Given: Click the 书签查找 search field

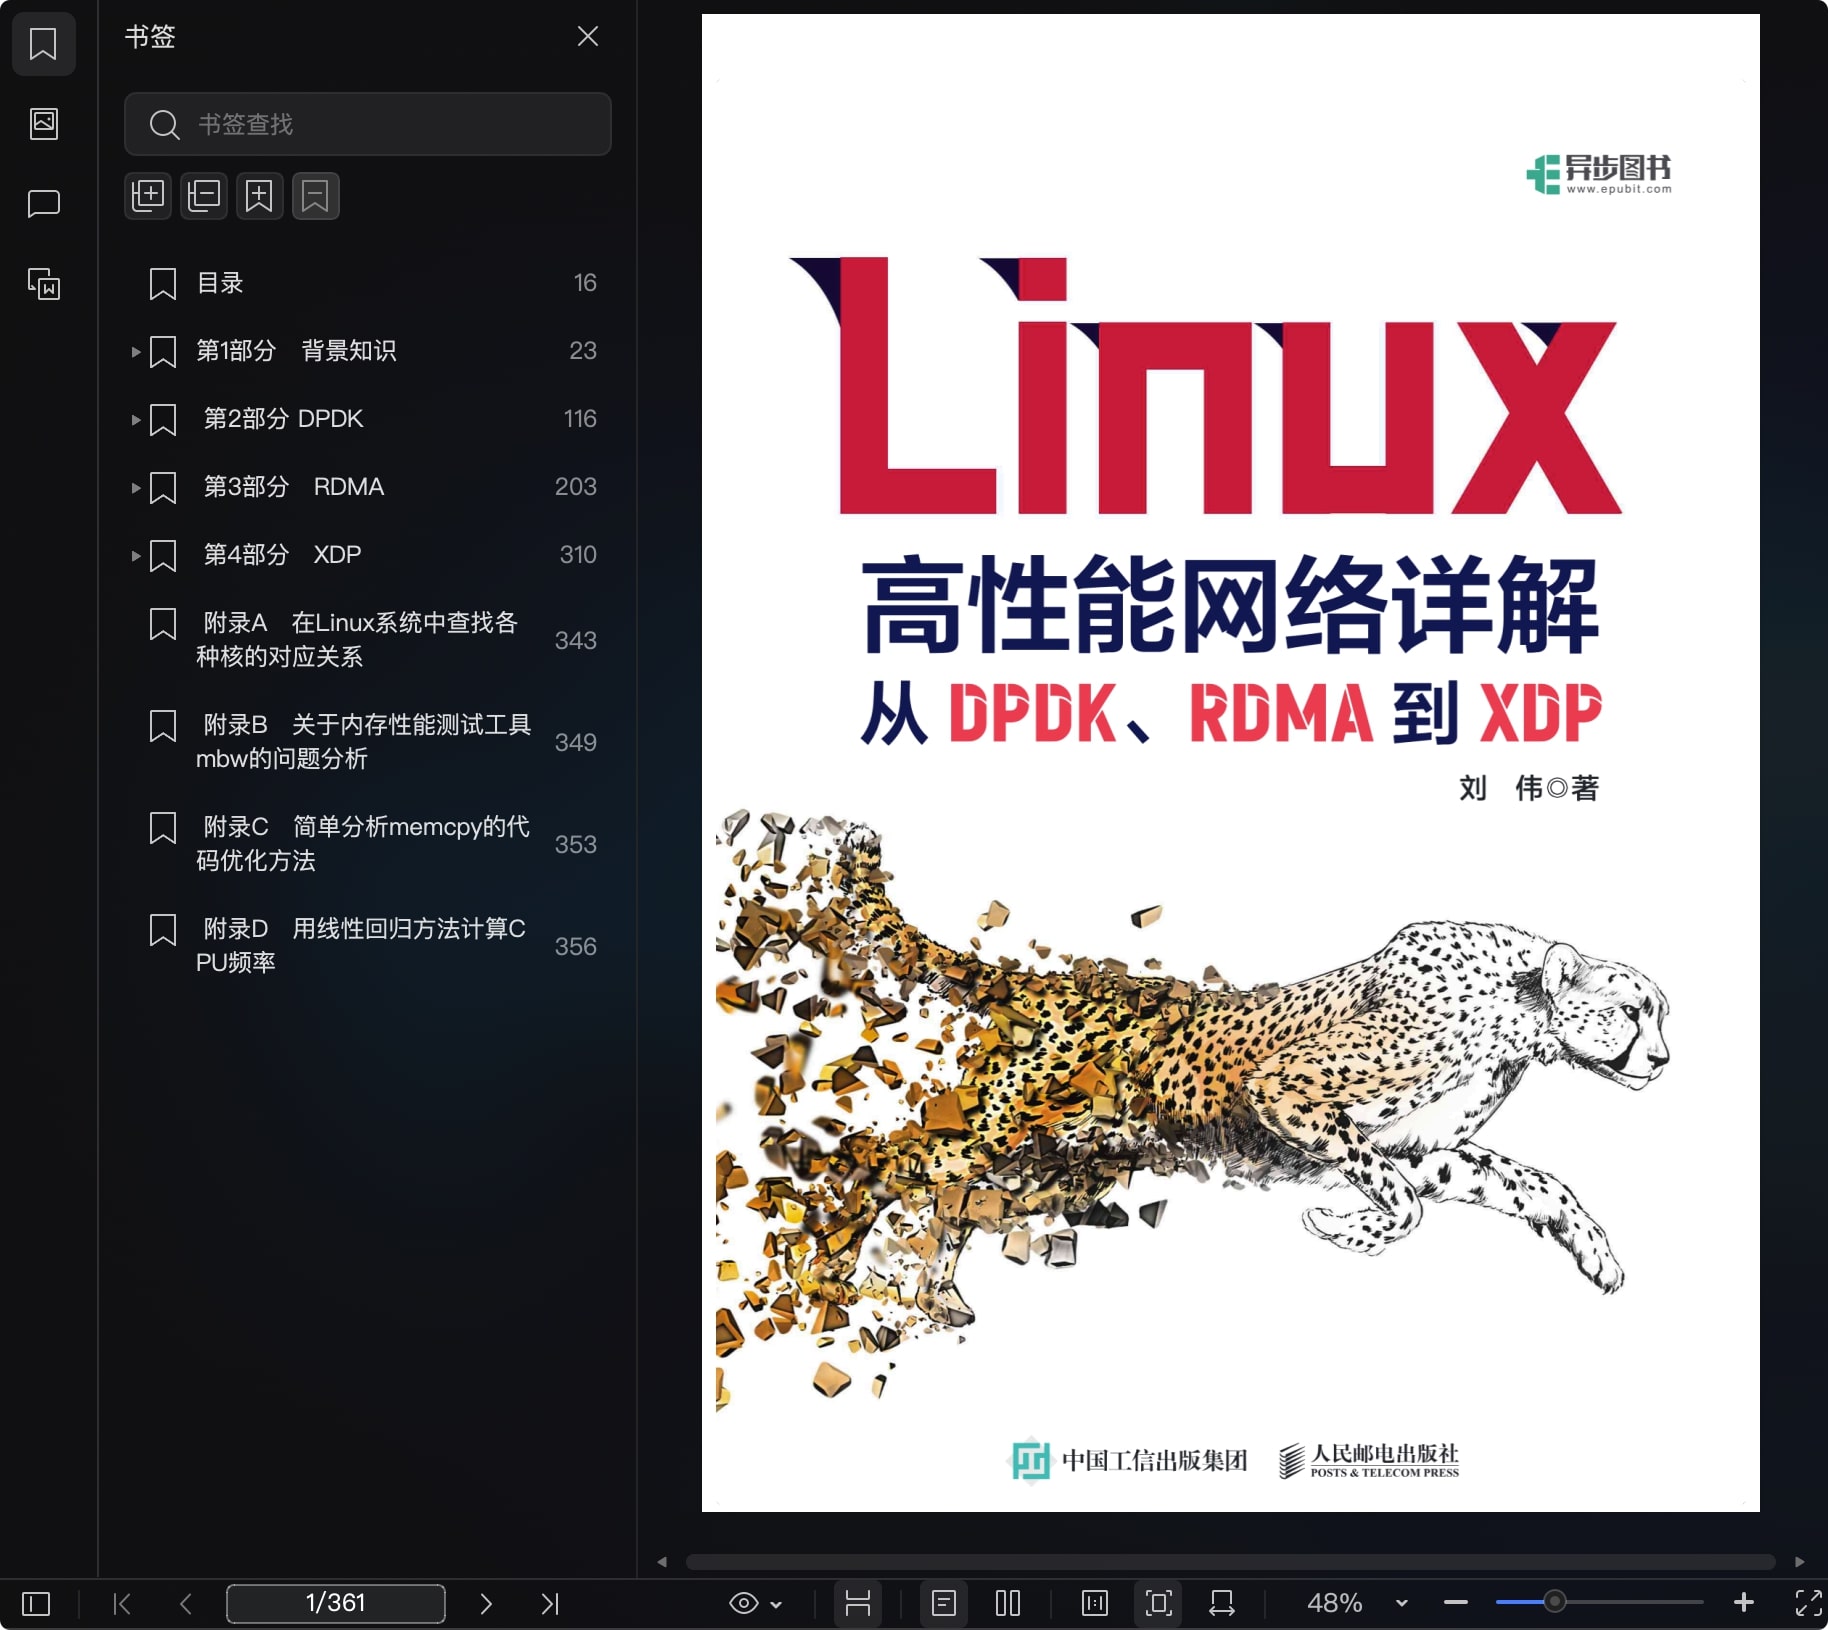Looking at the screenshot, I should [x=367, y=124].
